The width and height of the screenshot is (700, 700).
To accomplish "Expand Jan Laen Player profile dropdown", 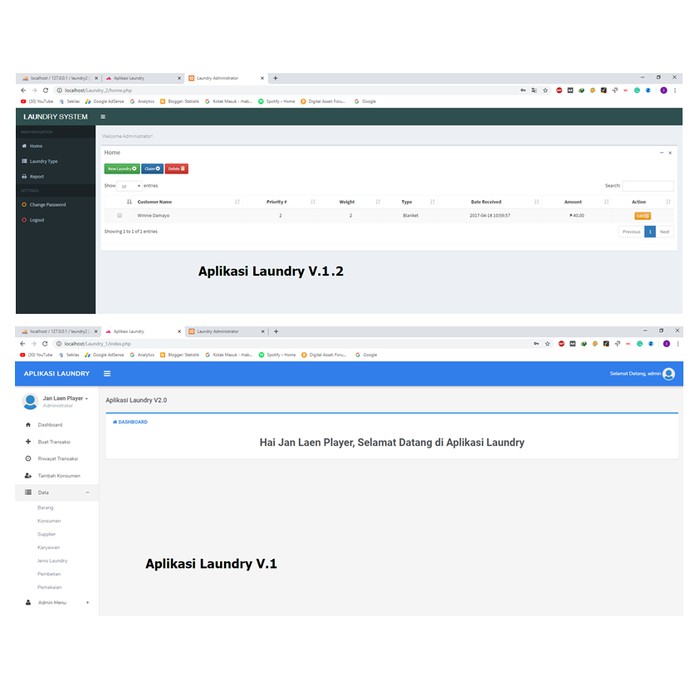I will click(86, 398).
